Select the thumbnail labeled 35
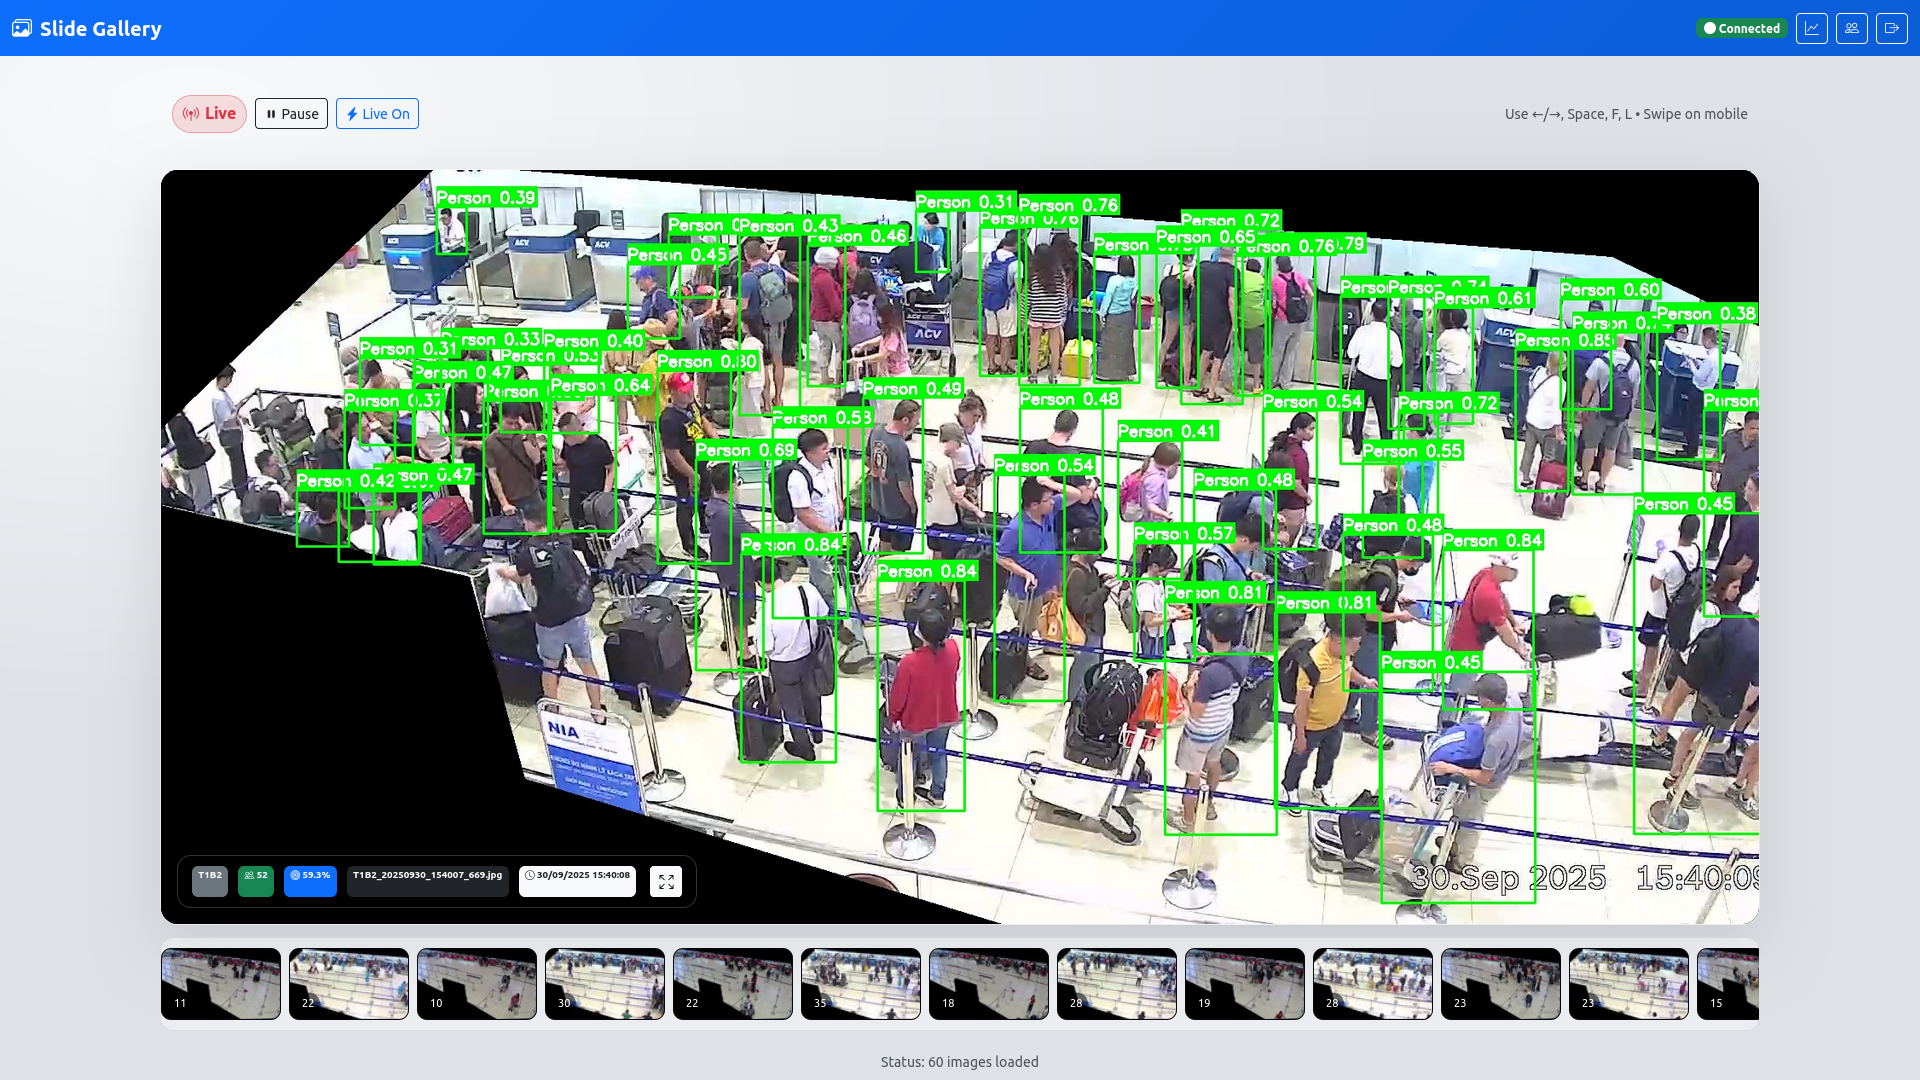 pyautogui.click(x=861, y=984)
